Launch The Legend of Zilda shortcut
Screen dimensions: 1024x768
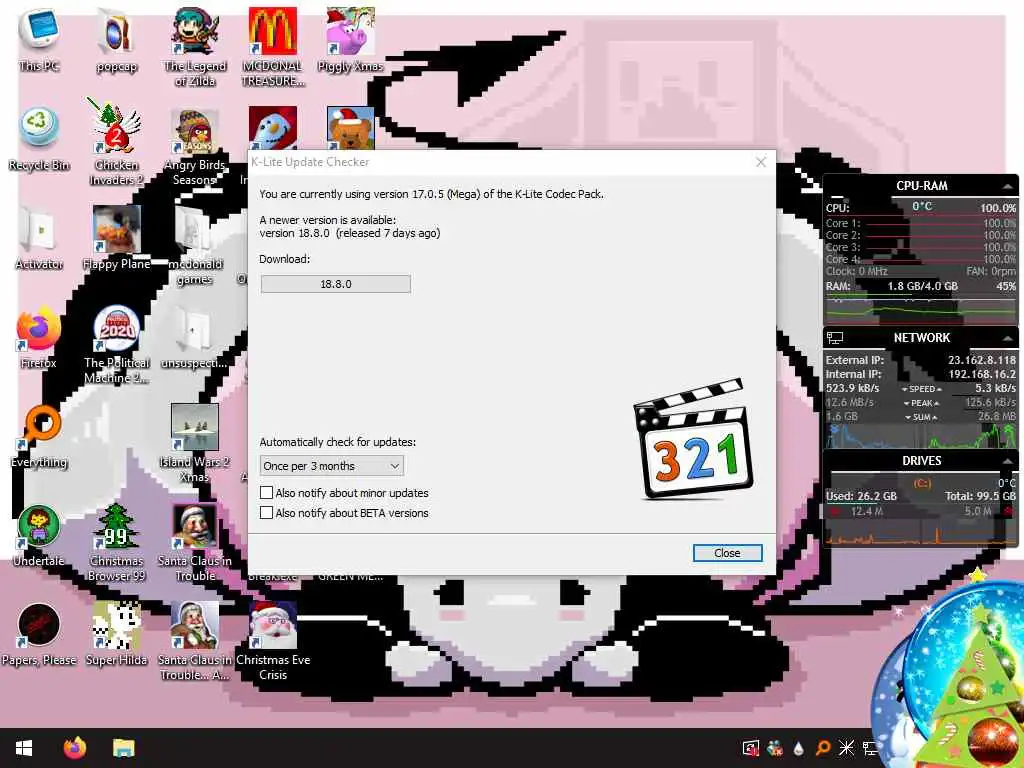click(x=195, y=47)
